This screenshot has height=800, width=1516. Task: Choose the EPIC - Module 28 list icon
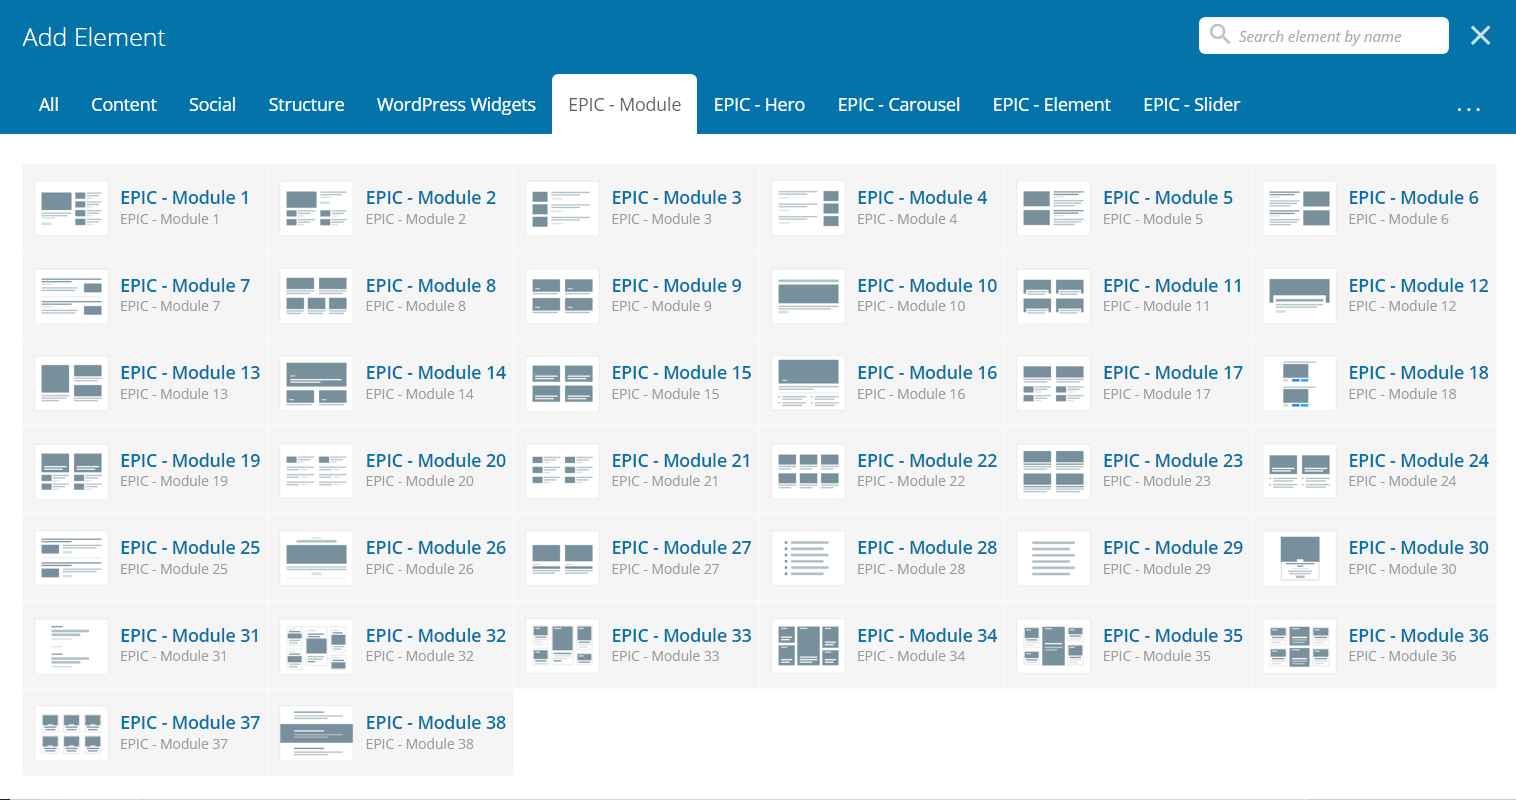(x=808, y=558)
